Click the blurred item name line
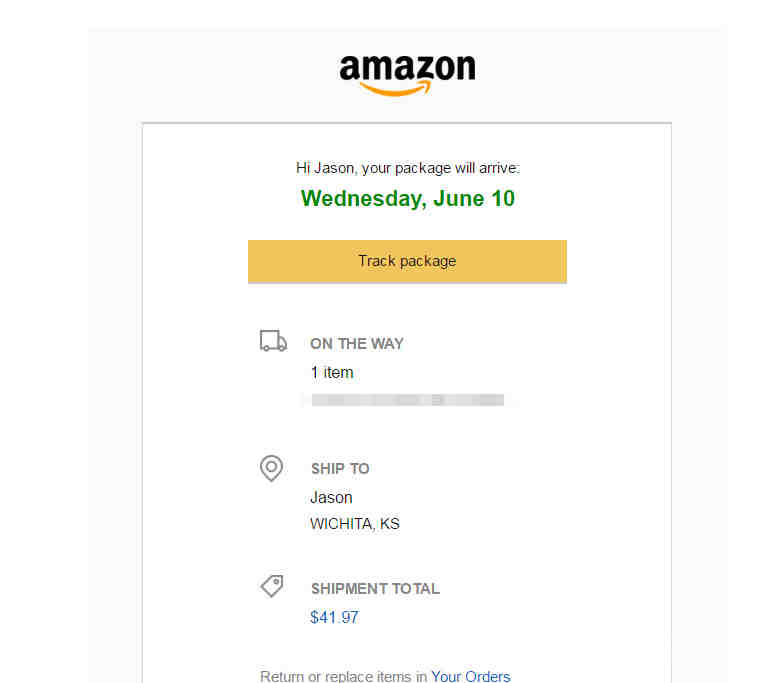Viewport: 778px width, 683px height. coord(407,400)
